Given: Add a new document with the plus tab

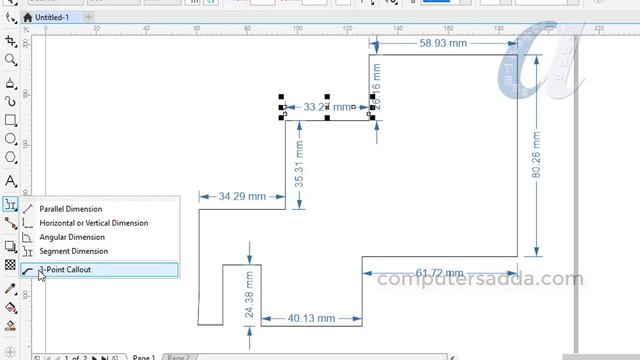Looking at the screenshot, I should [x=89, y=17].
